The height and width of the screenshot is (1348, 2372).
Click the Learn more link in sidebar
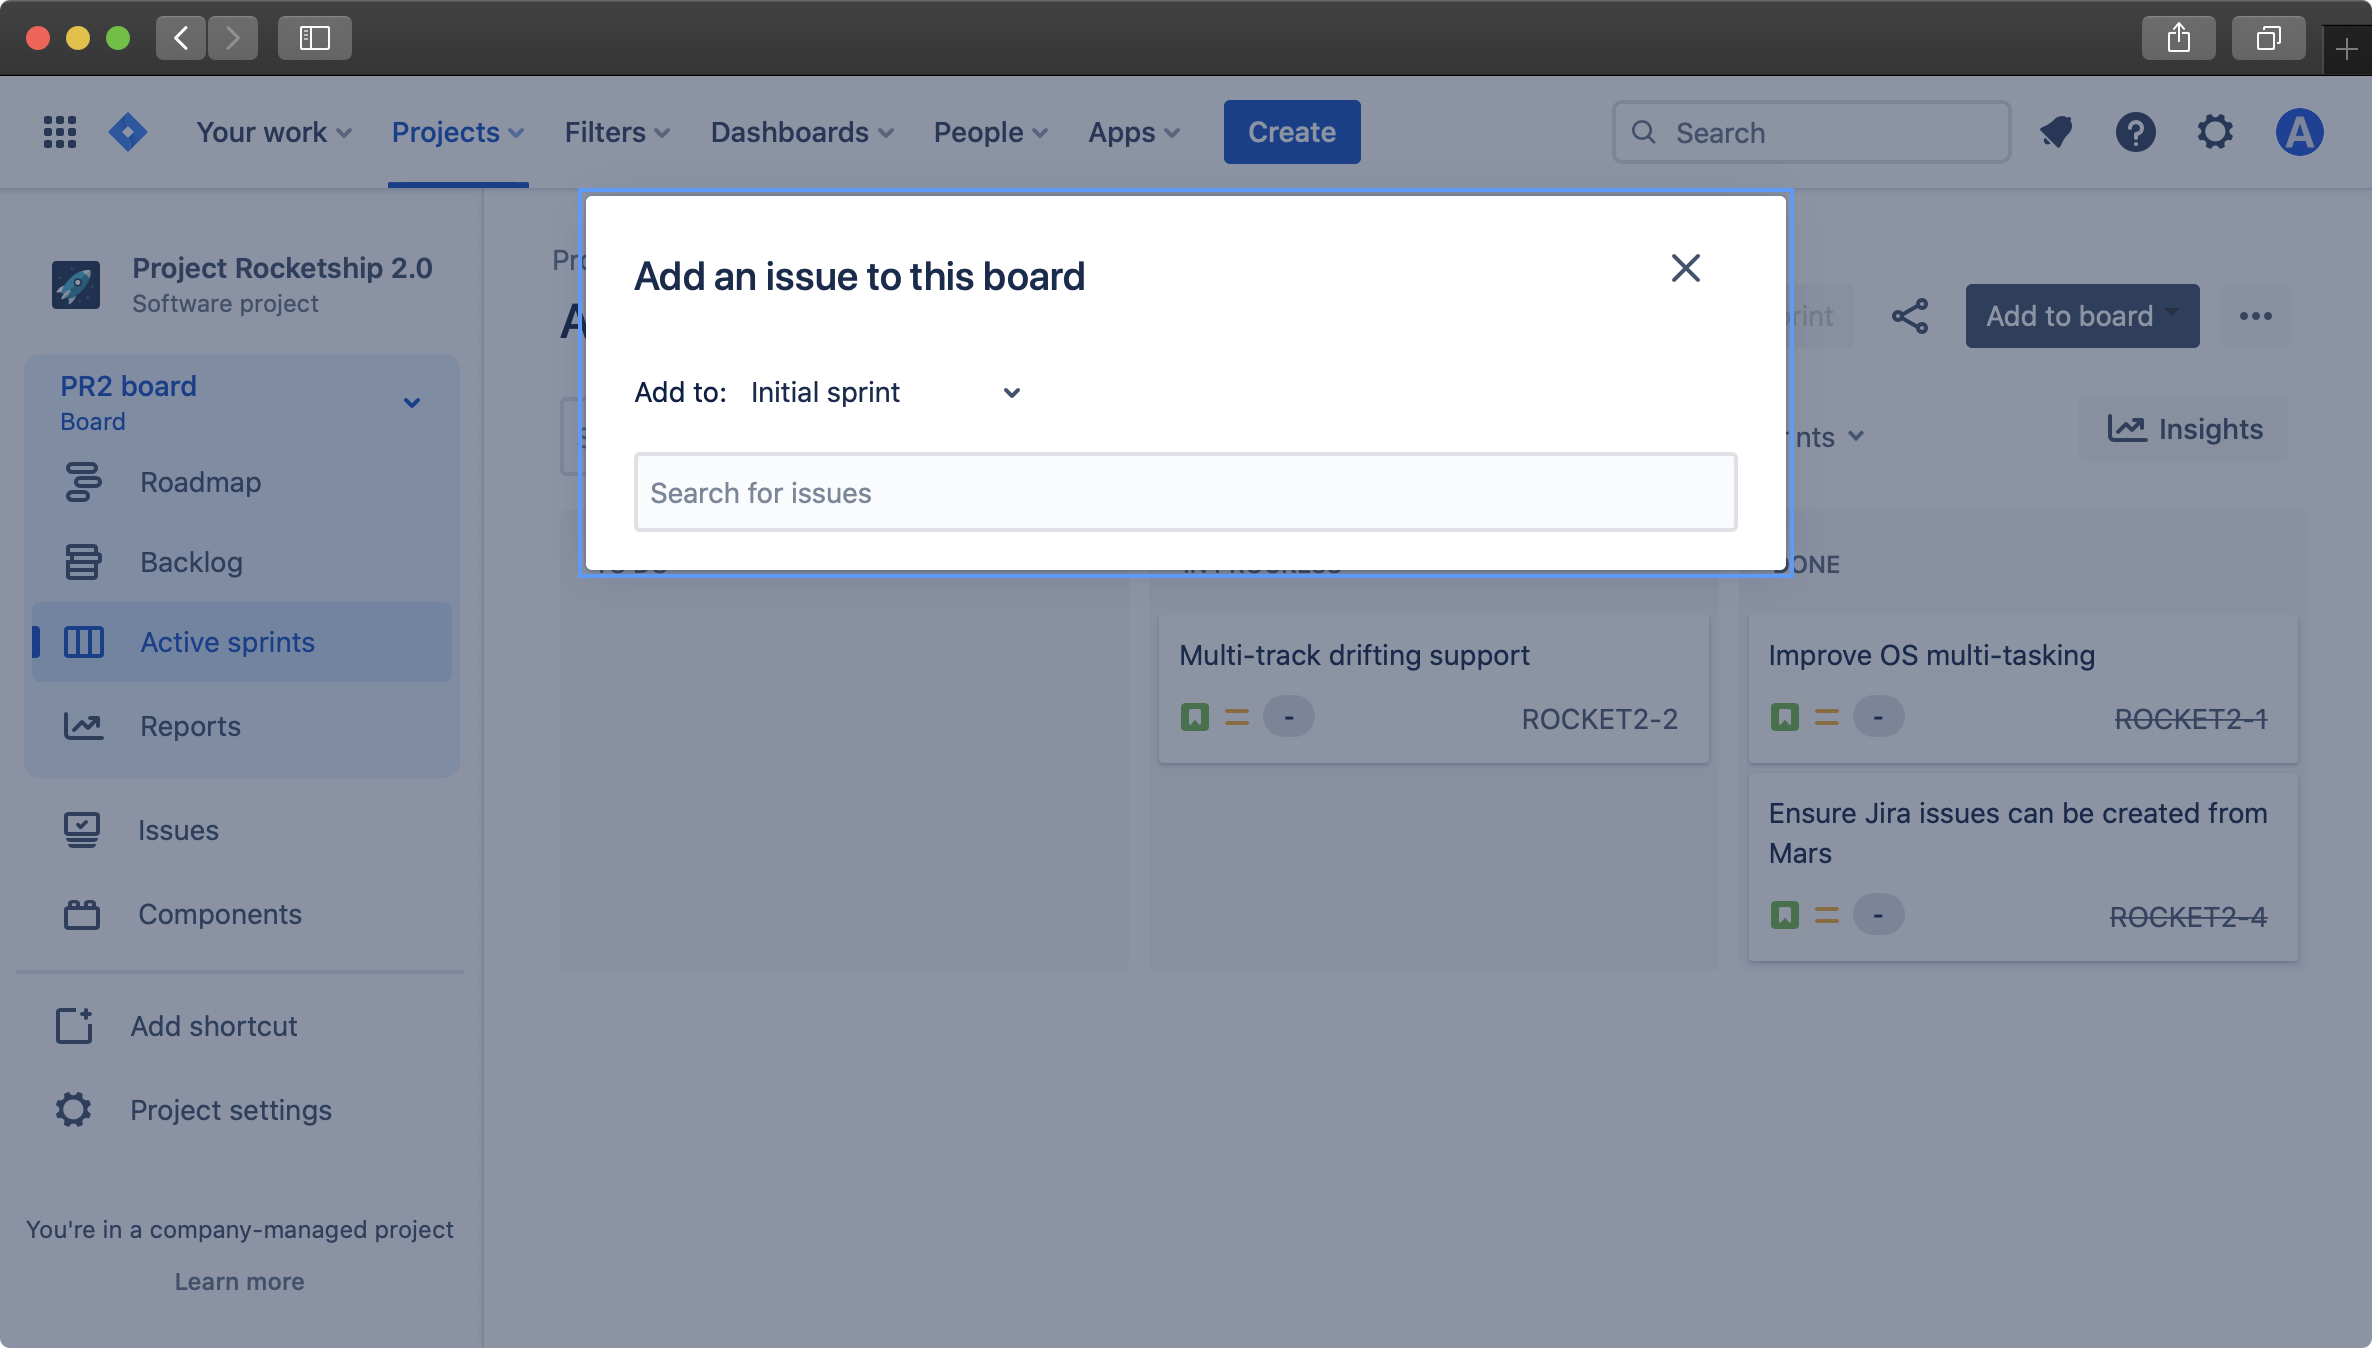click(x=239, y=1281)
